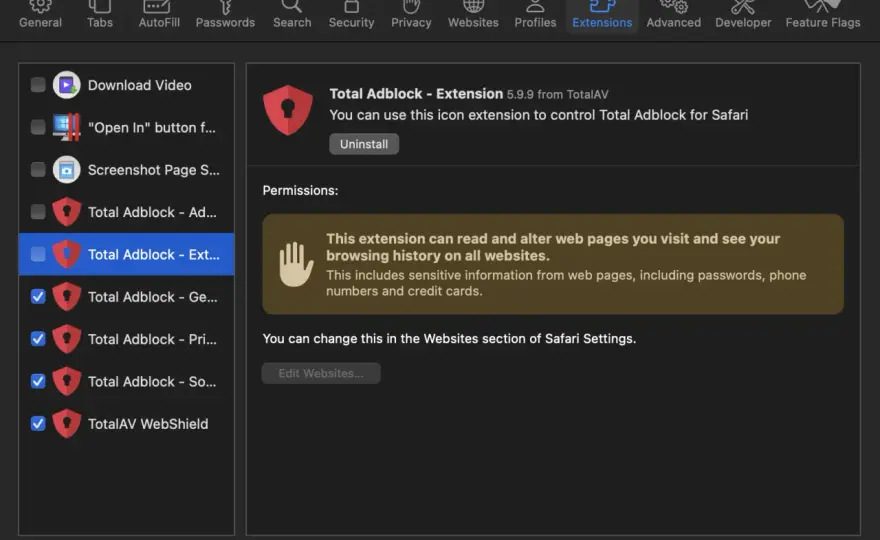
Task: Open the Feature Flags tab
Action: click(x=823, y=16)
